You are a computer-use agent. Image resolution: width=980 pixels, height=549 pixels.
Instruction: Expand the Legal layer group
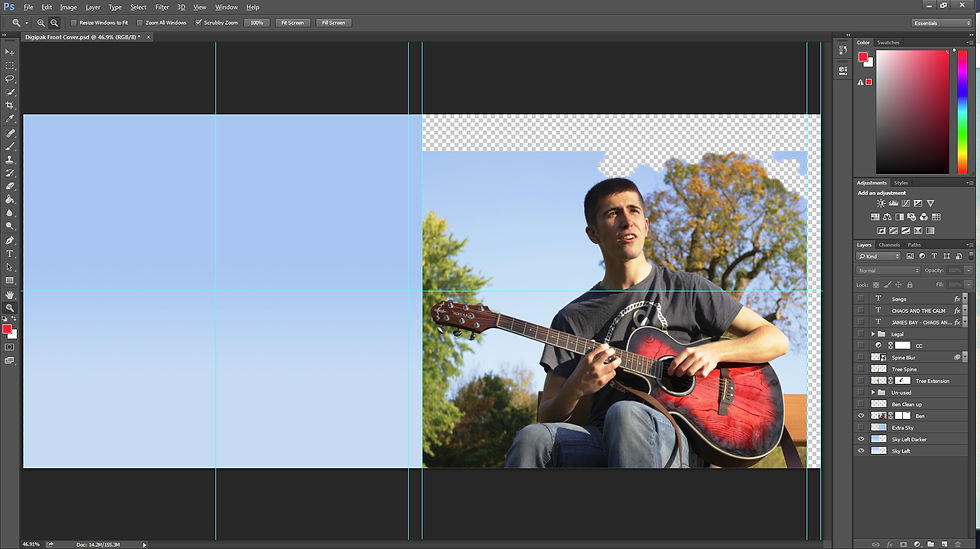click(x=873, y=334)
